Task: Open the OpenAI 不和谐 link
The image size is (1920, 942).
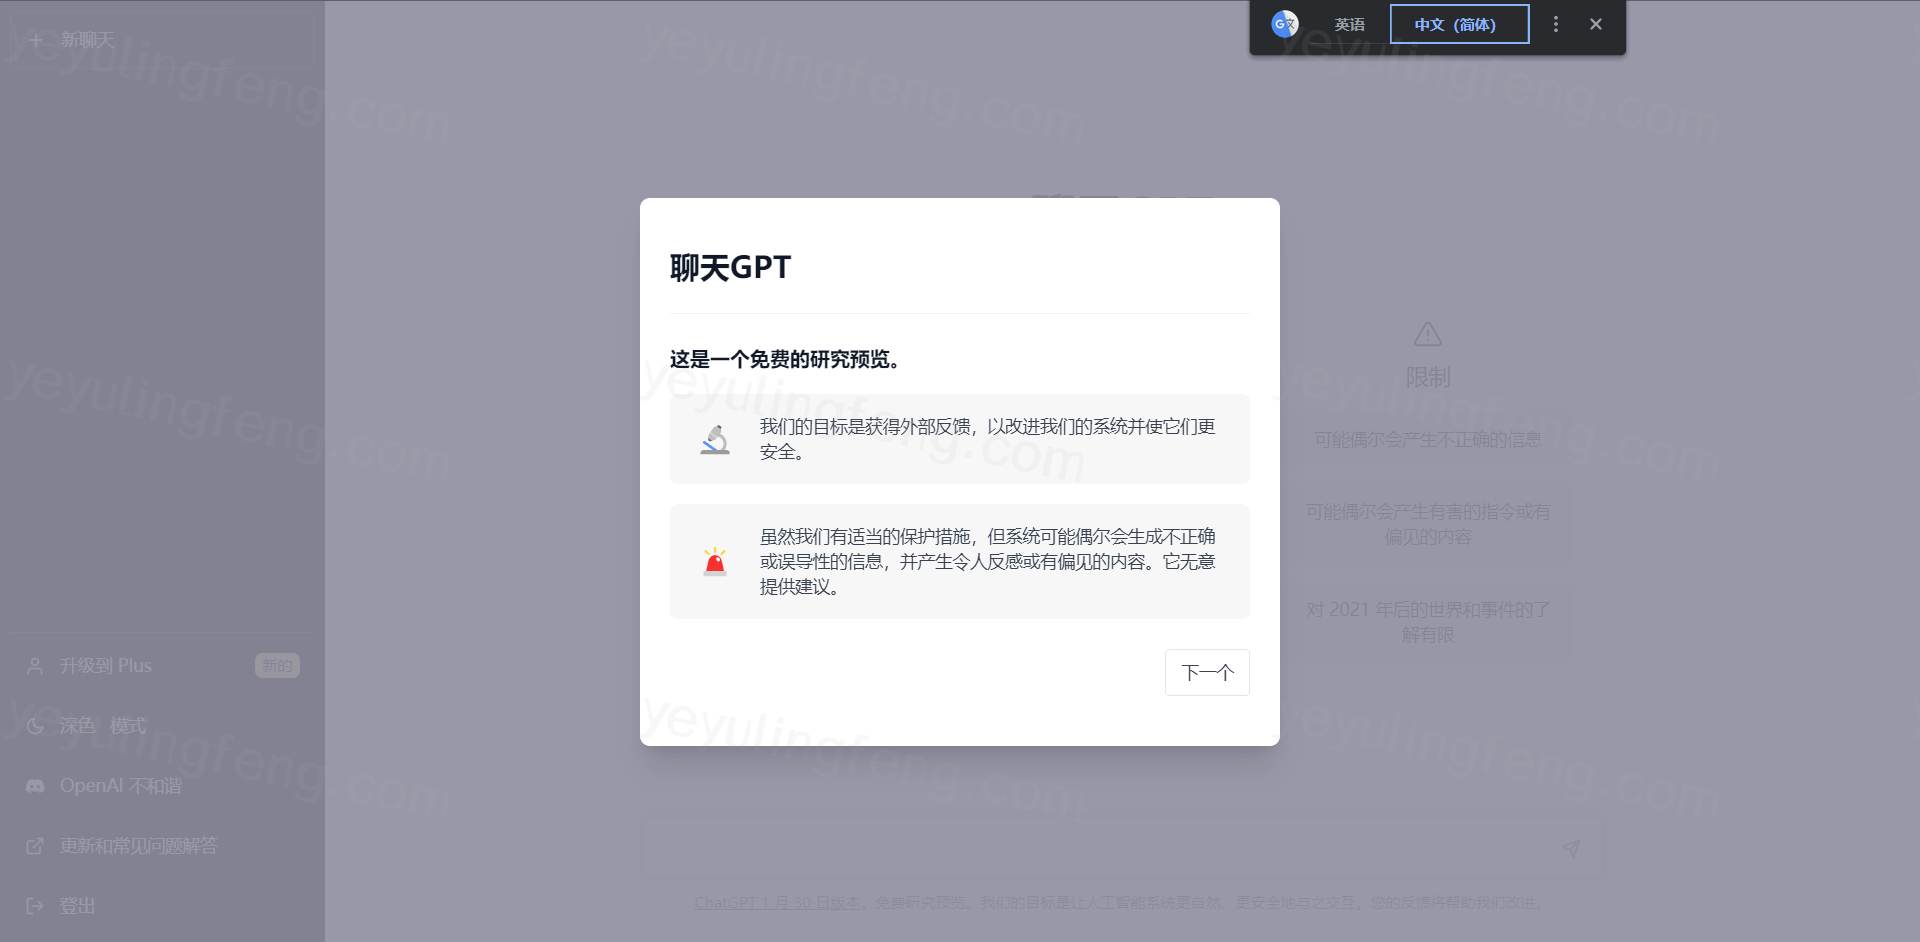Action: (x=163, y=786)
